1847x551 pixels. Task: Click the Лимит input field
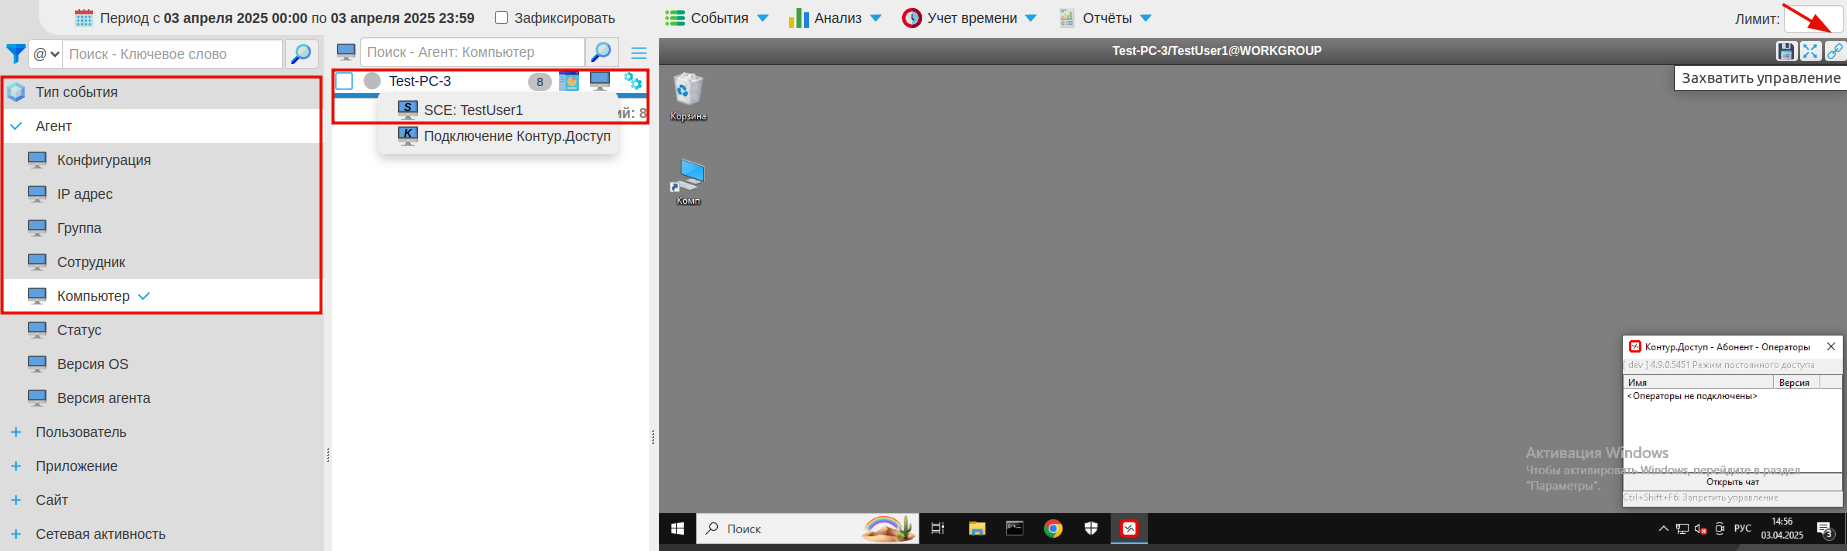click(1813, 19)
